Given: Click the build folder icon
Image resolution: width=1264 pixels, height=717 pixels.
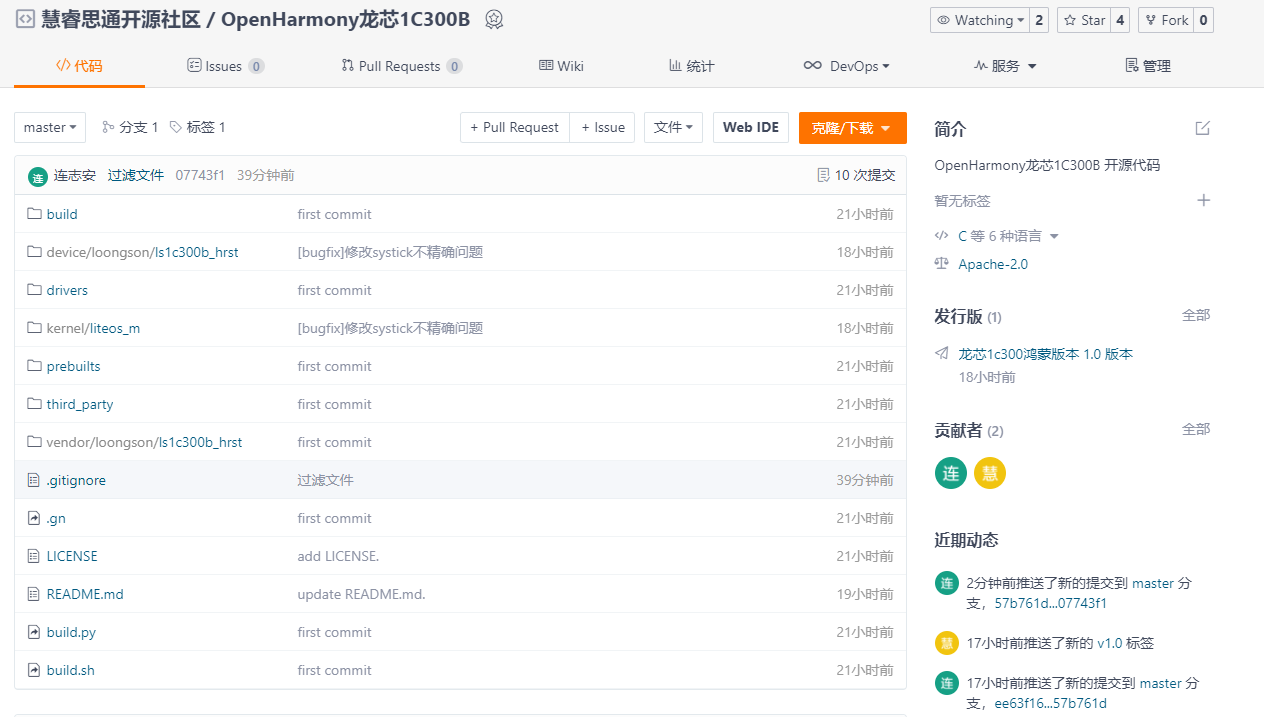Looking at the screenshot, I should pos(34,214).
